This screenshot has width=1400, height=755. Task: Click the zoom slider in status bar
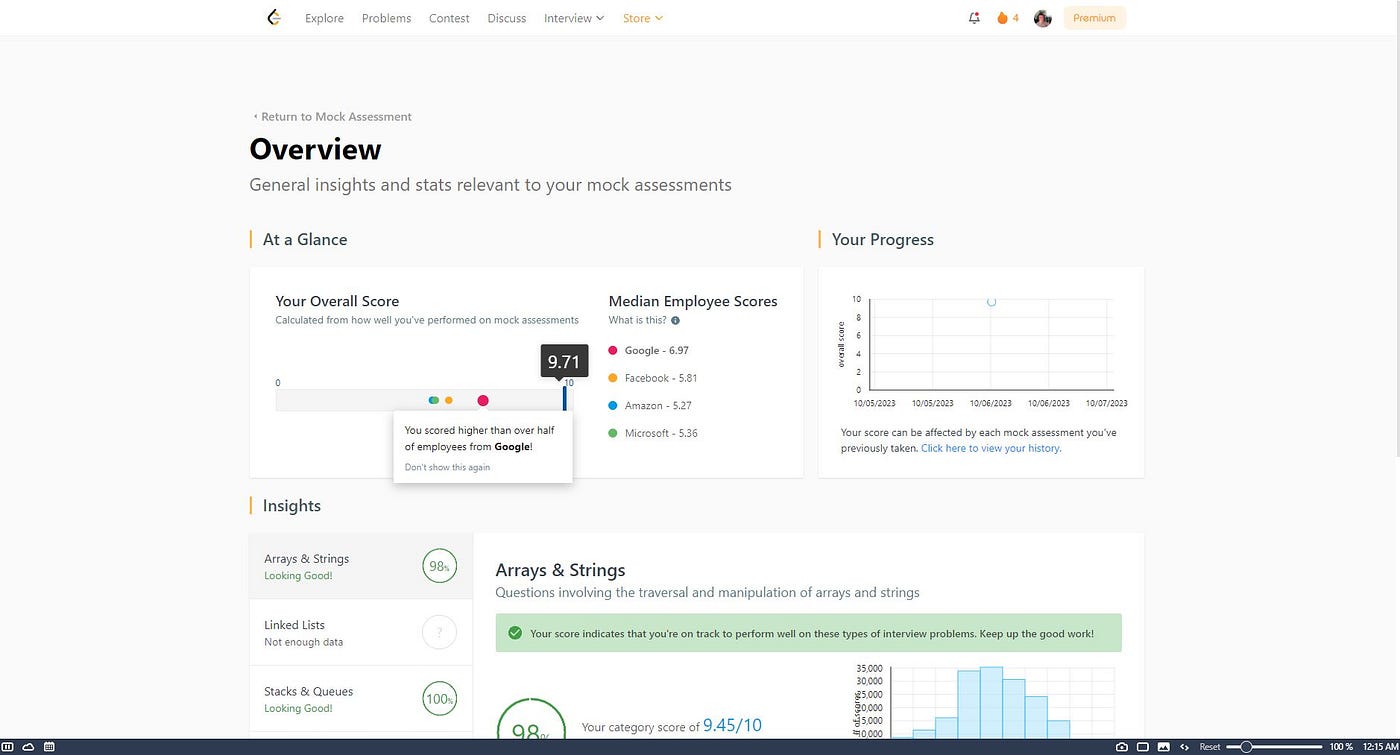[1274, 747]
